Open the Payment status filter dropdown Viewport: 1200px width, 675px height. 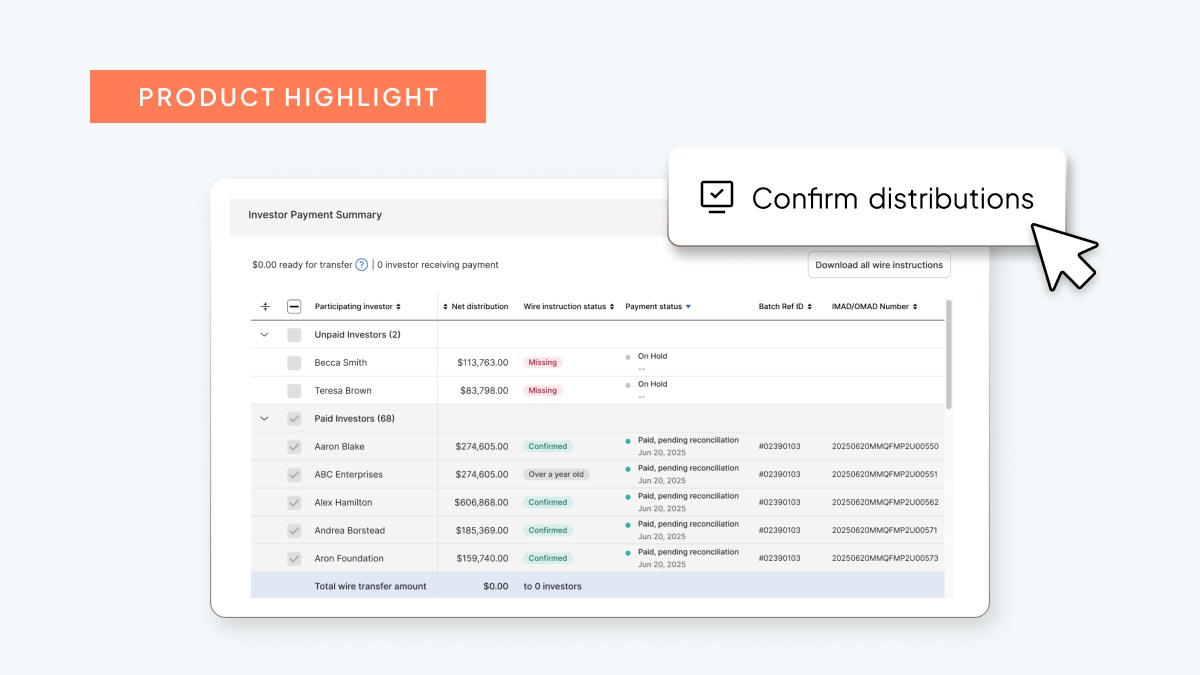688,306
